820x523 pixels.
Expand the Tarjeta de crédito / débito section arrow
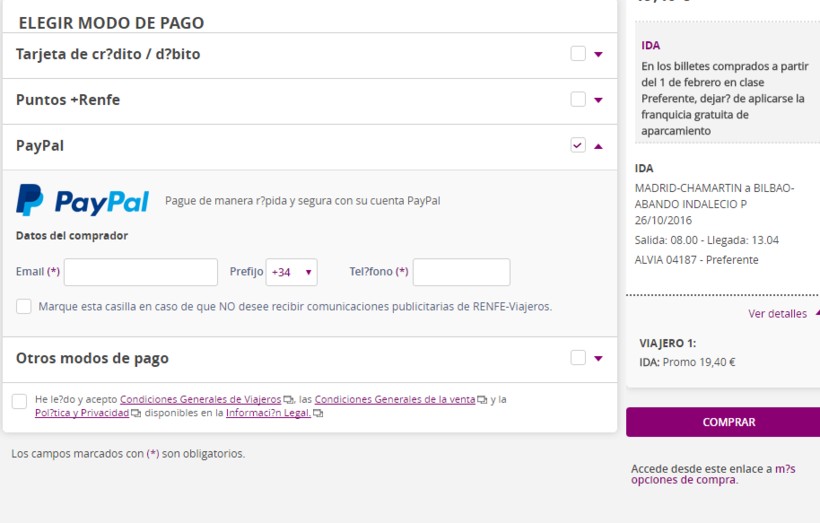point(599,54)
